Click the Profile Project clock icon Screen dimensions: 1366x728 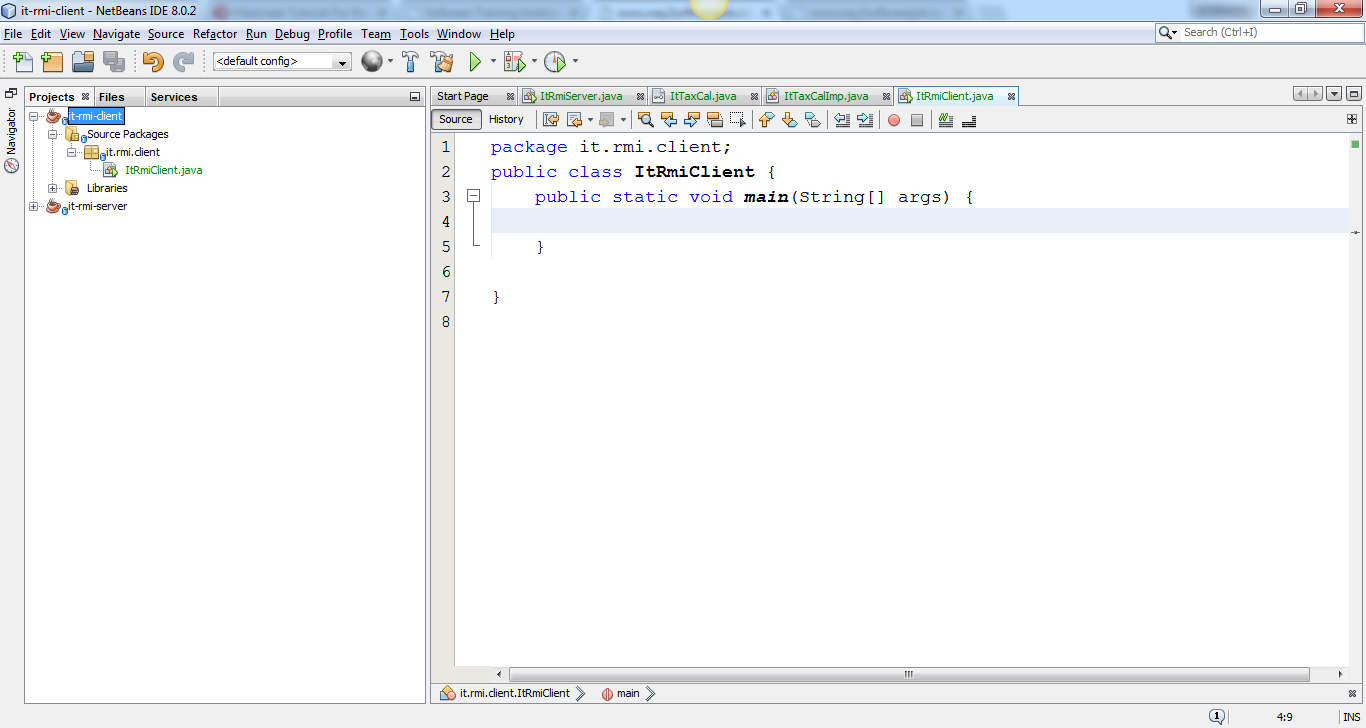554,62
